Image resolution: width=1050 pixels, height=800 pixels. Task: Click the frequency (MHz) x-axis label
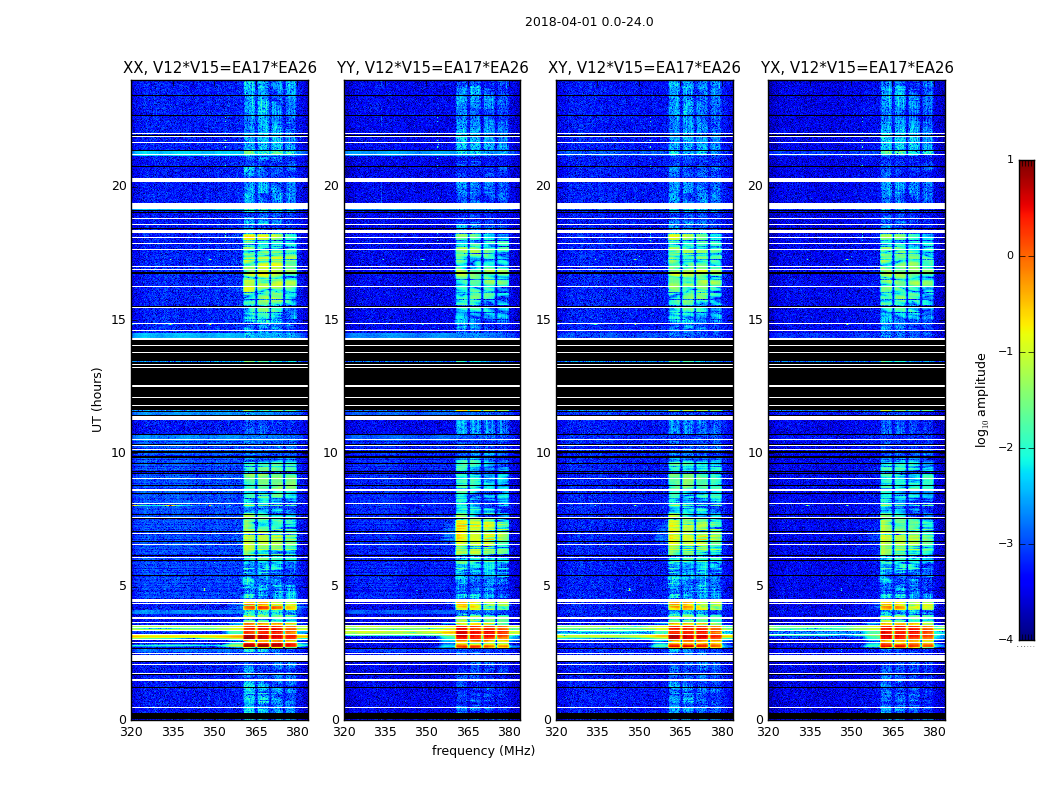[x=483, y=751]
